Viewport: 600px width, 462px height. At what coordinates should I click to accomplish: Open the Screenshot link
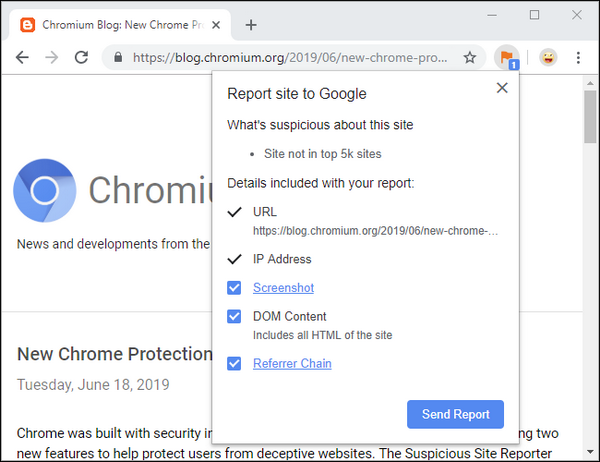(283, 288)
